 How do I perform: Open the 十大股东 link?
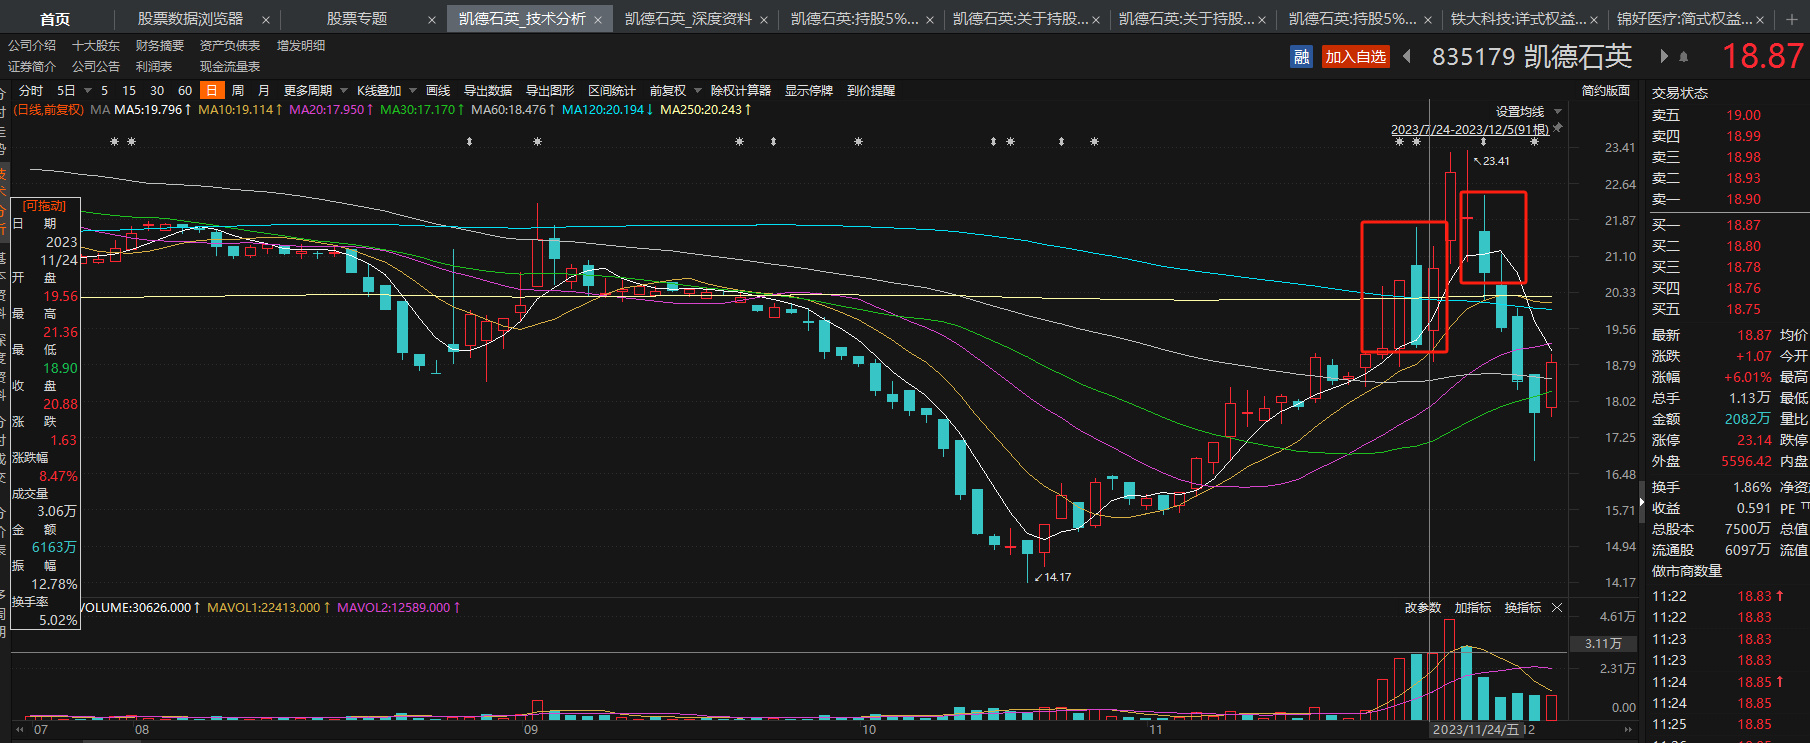coord(96,46)
